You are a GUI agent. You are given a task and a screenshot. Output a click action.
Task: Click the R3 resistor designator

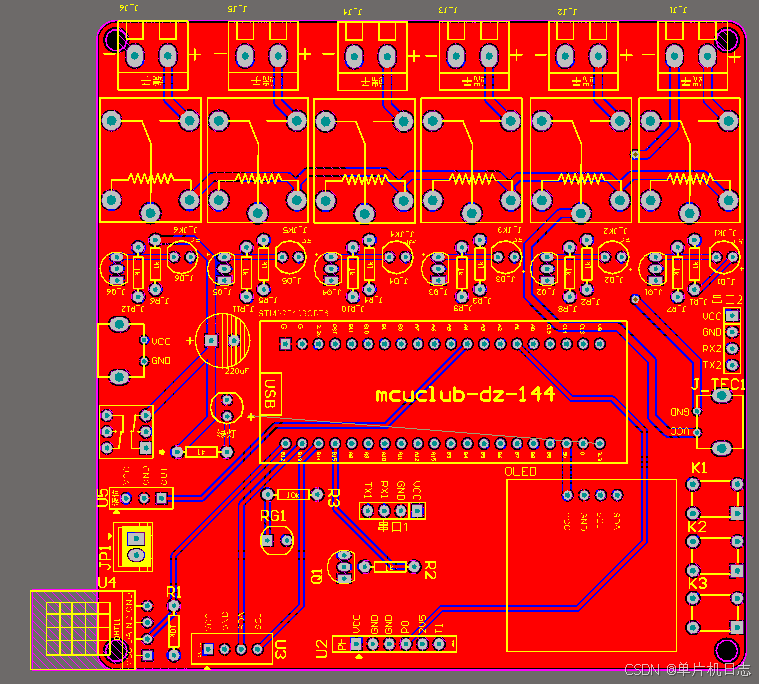334,498
